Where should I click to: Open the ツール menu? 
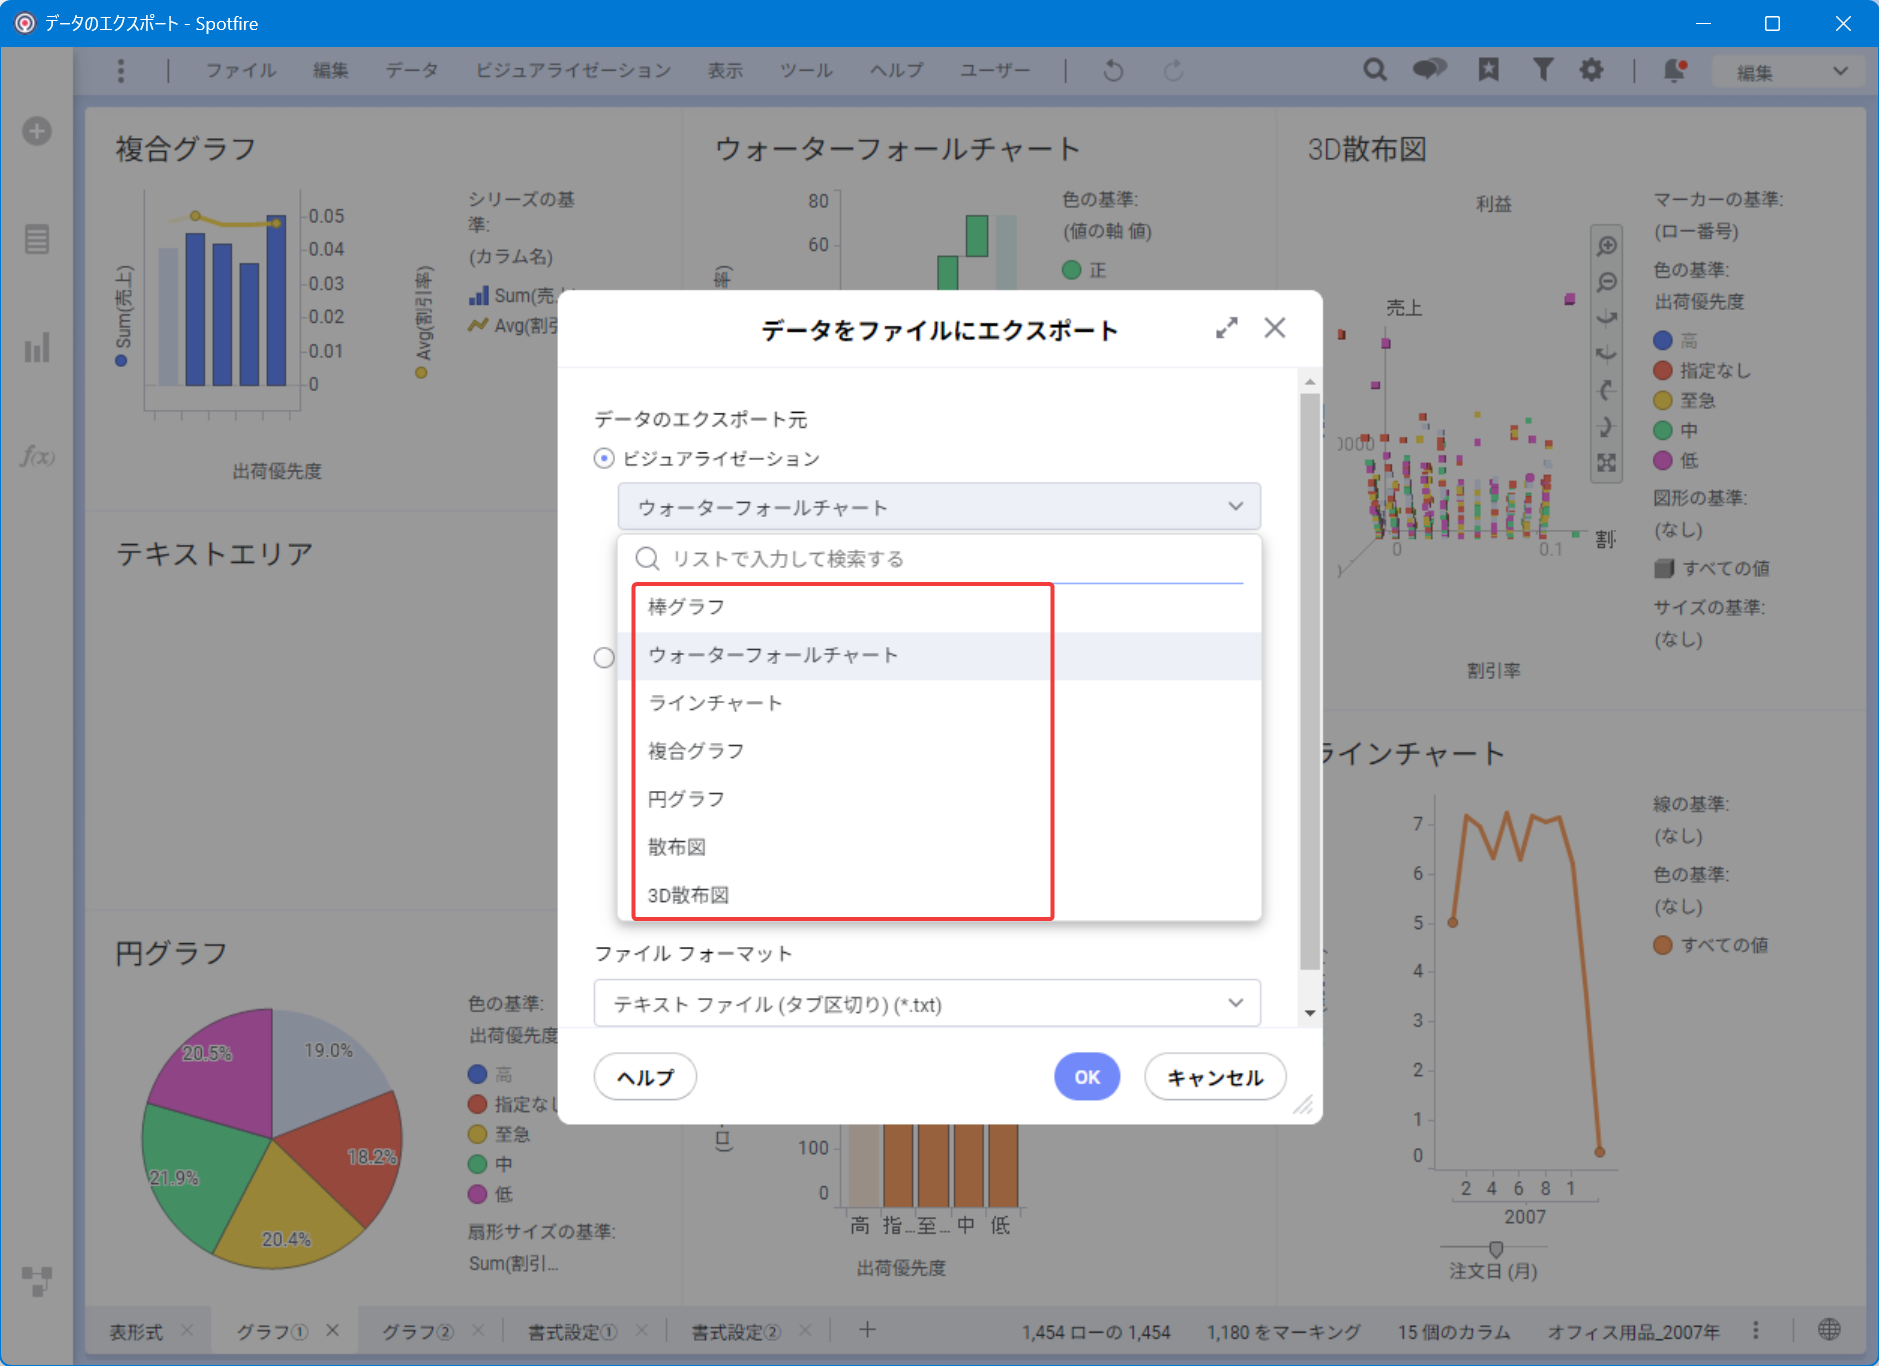pyautogui.click(x=806, y=70)
